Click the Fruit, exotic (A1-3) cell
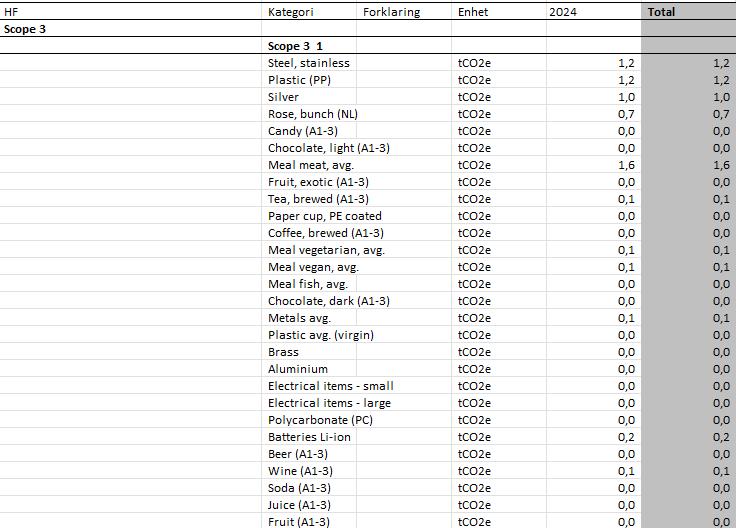 coord(318,182)
